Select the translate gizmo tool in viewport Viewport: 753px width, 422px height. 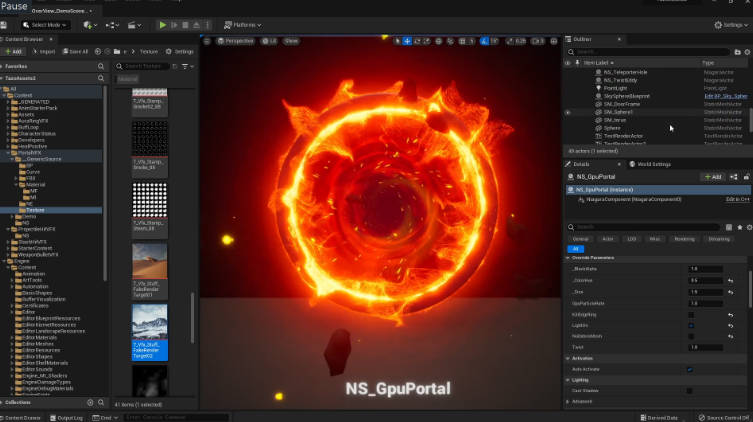point(407,41)
